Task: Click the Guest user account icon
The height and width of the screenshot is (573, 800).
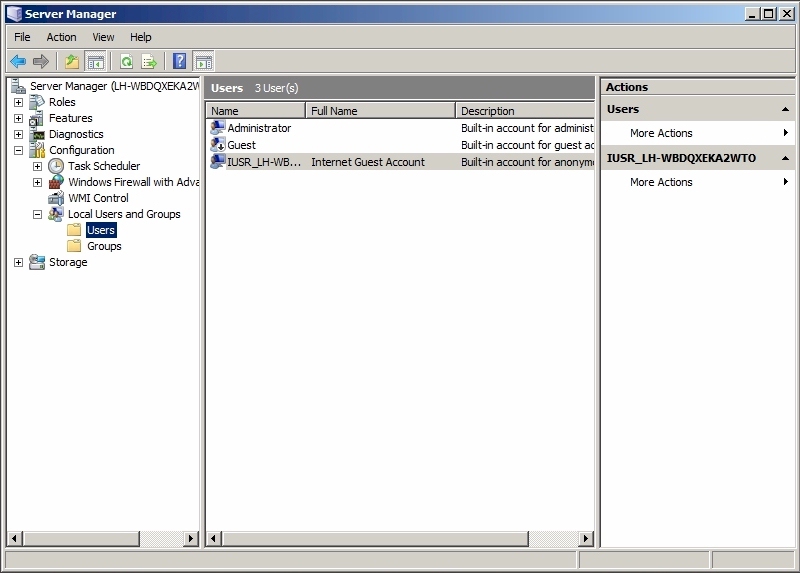Action: pos(218,144)
